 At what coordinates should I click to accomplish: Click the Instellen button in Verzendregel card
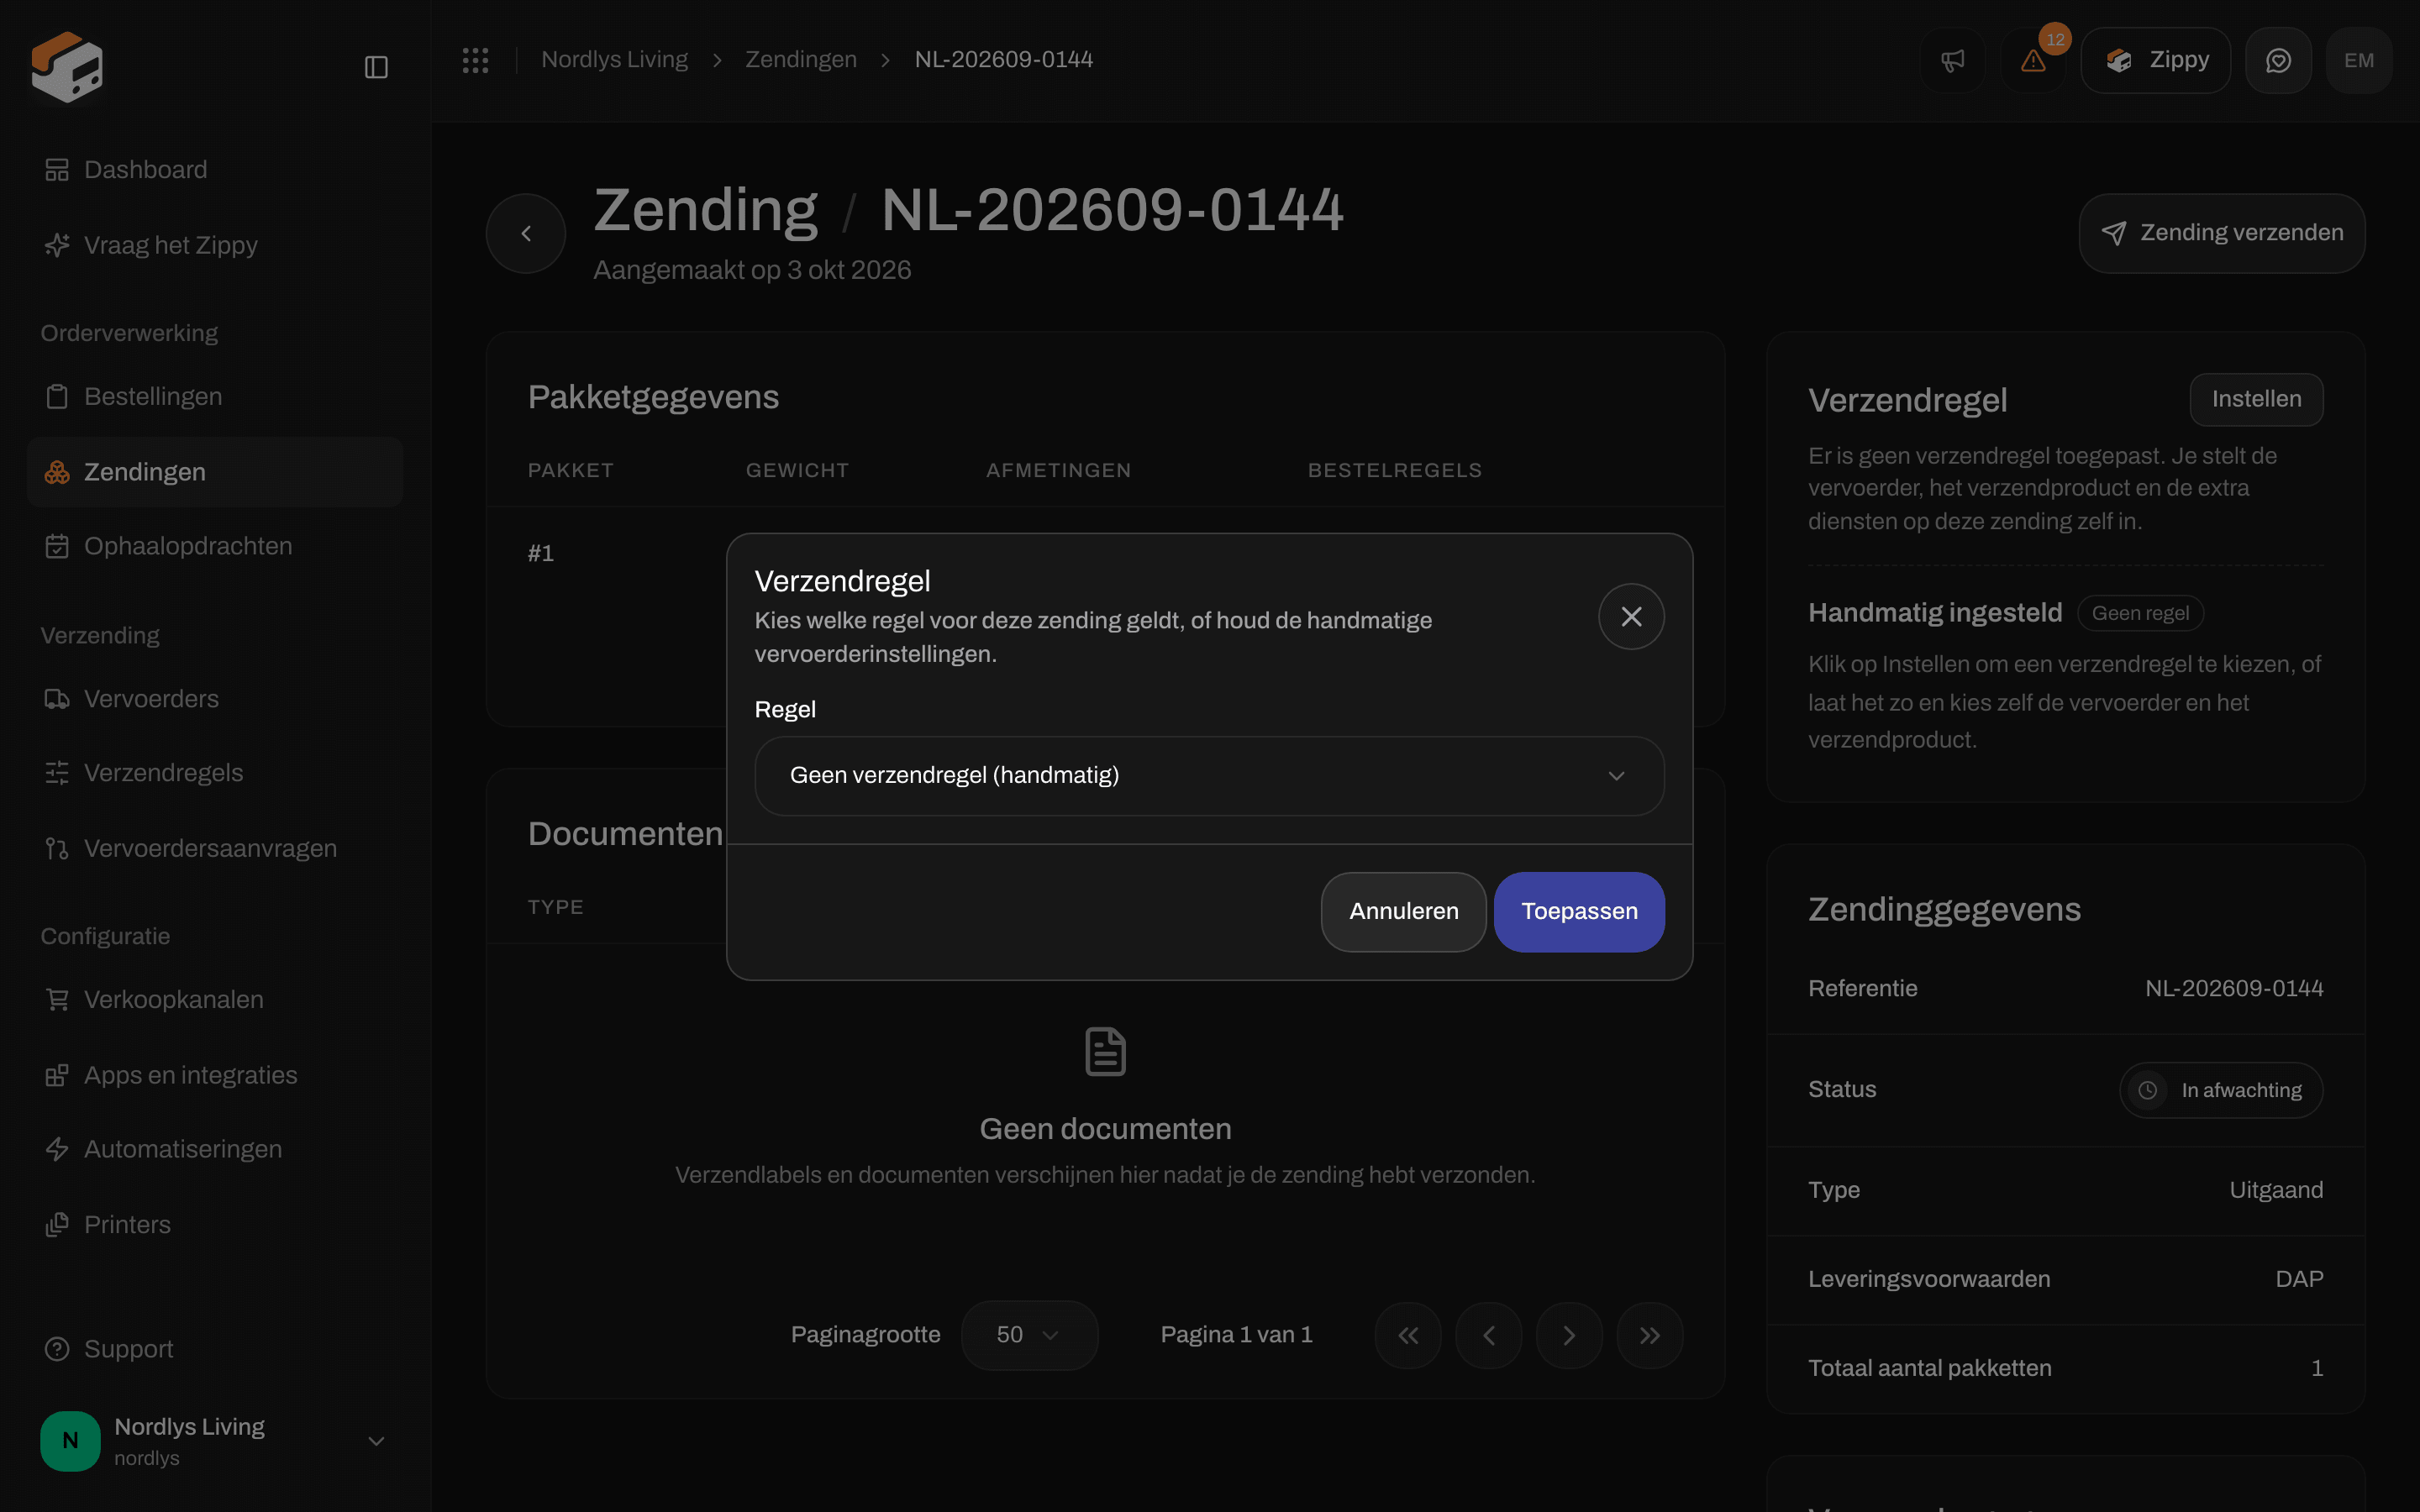pyautogui.click(x=2256, y=400)
